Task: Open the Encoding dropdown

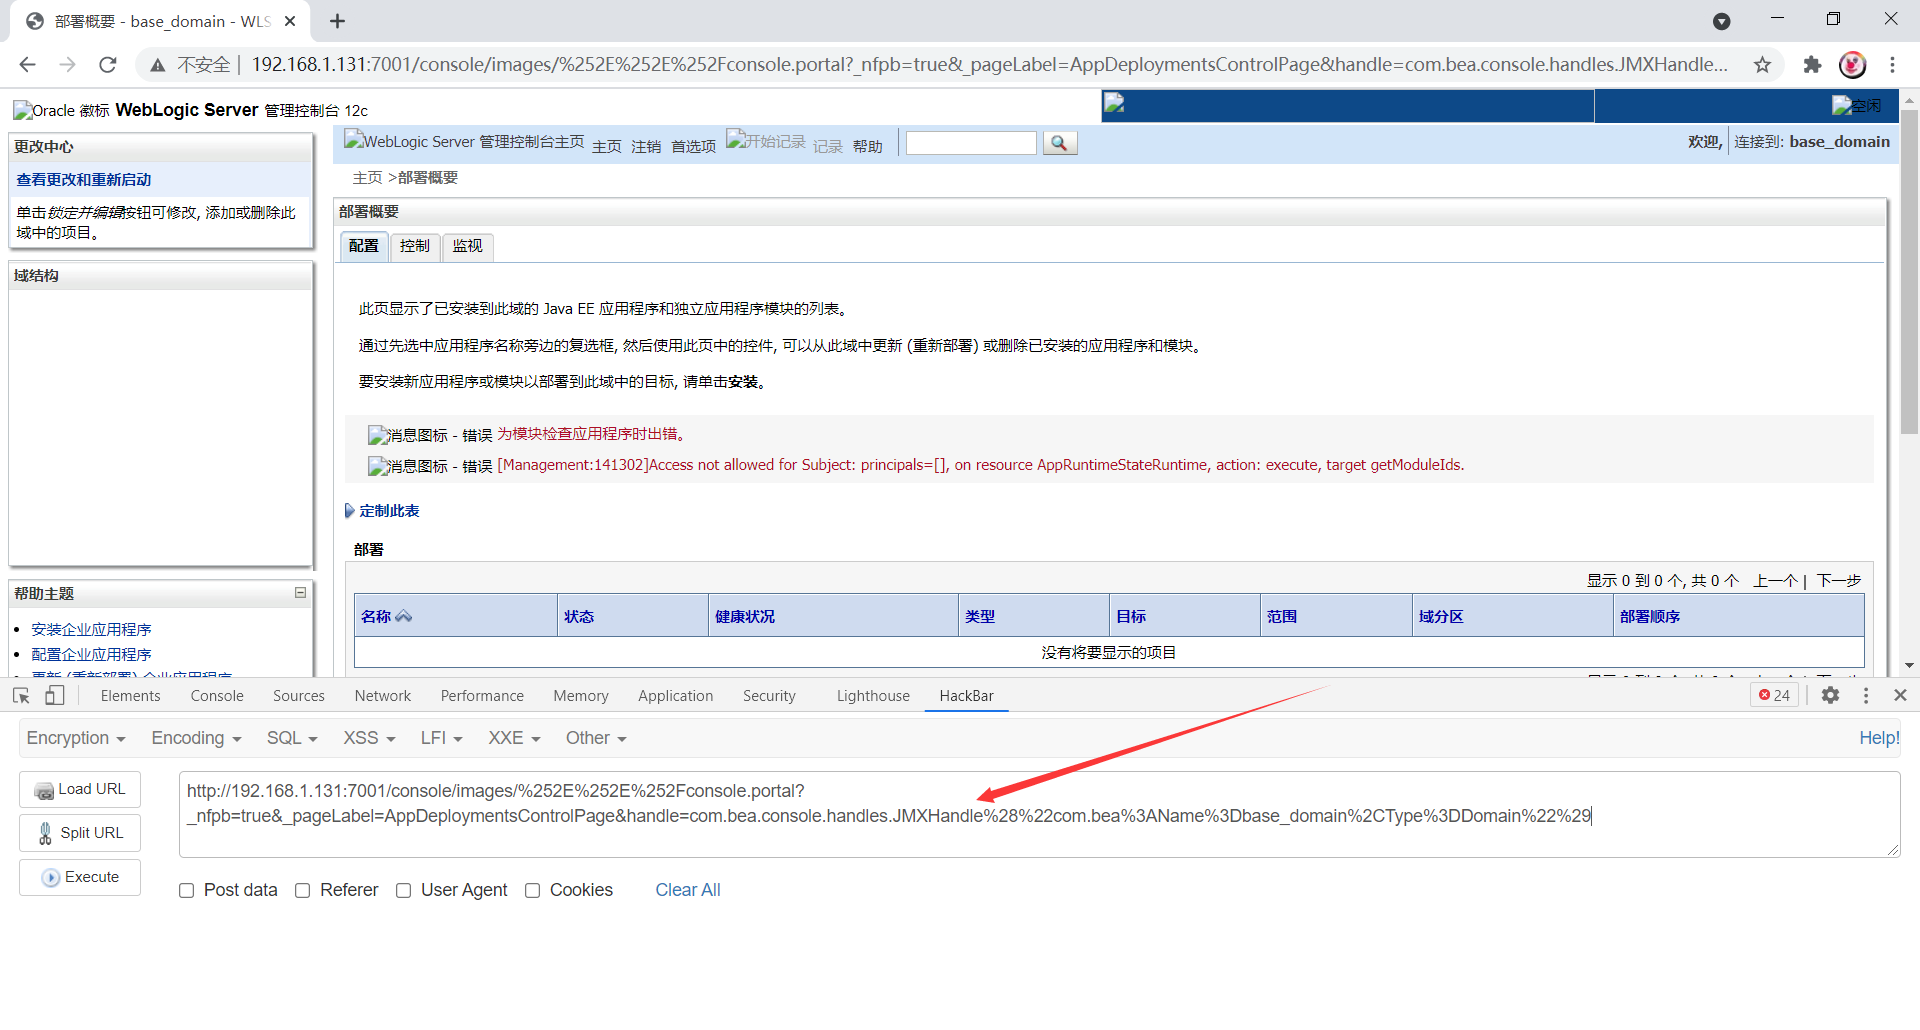Action: (x=196, y=738)
